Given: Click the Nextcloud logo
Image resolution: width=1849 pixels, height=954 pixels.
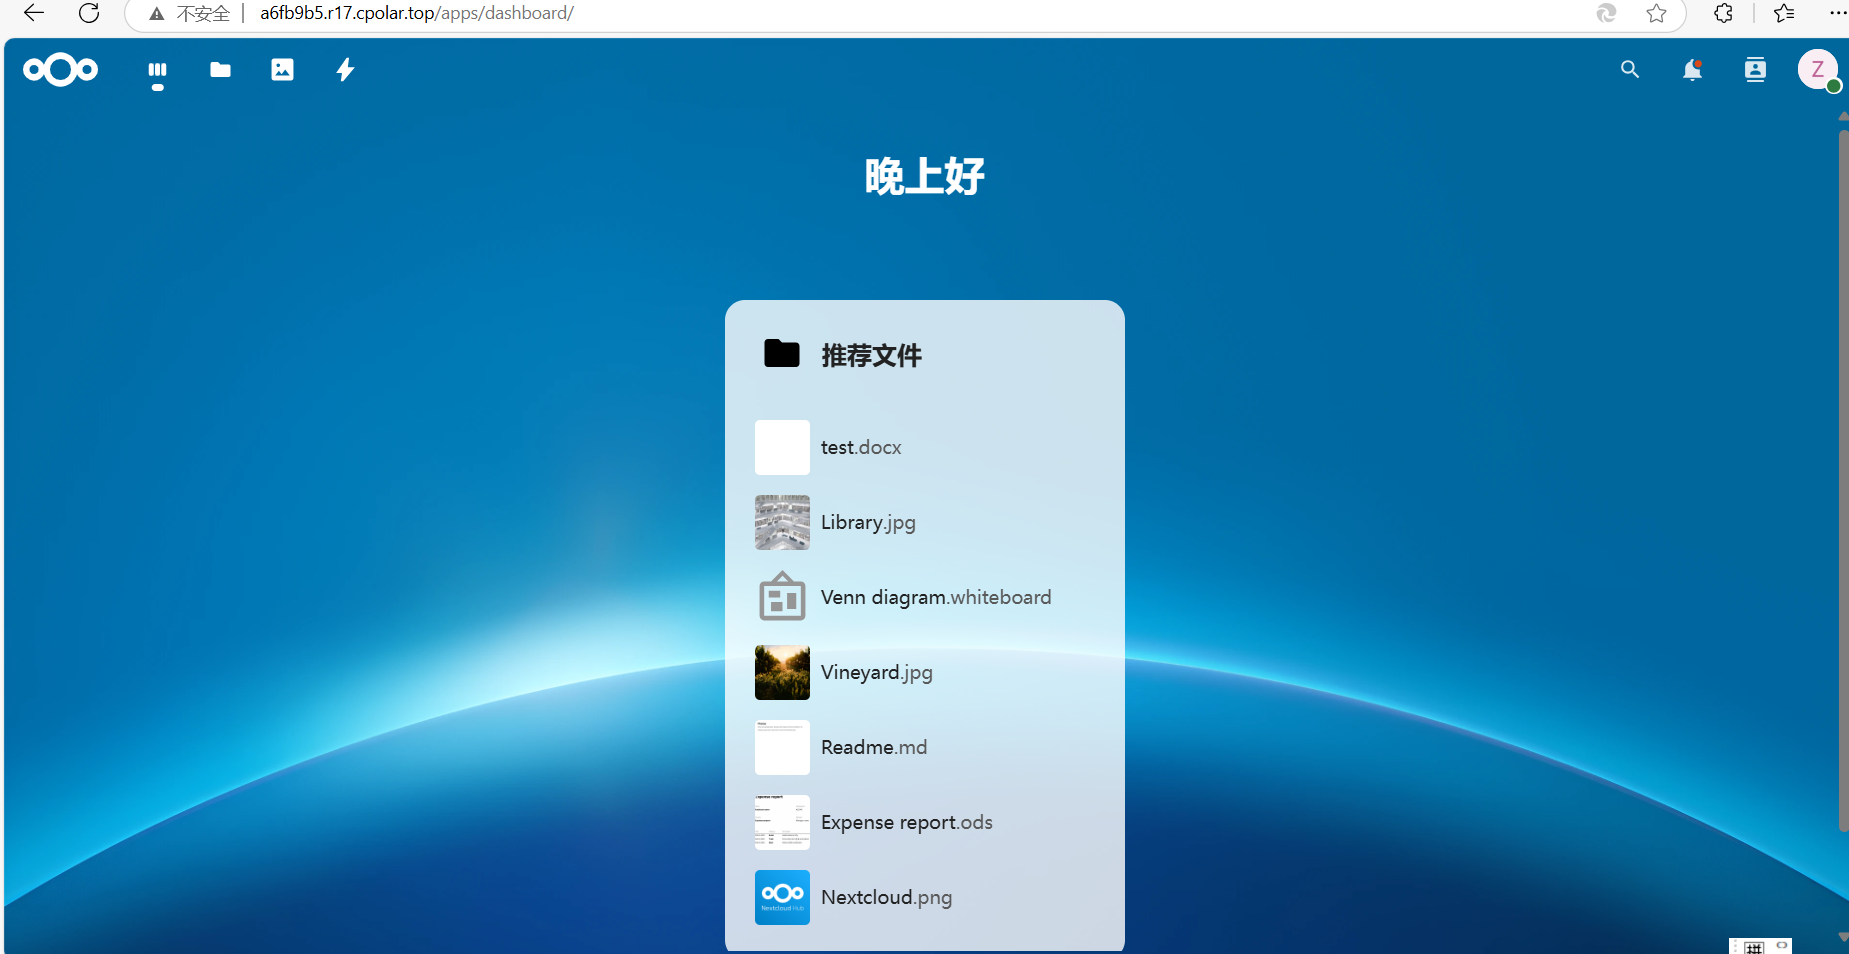Looking at the screenshot, I should 60,70.
